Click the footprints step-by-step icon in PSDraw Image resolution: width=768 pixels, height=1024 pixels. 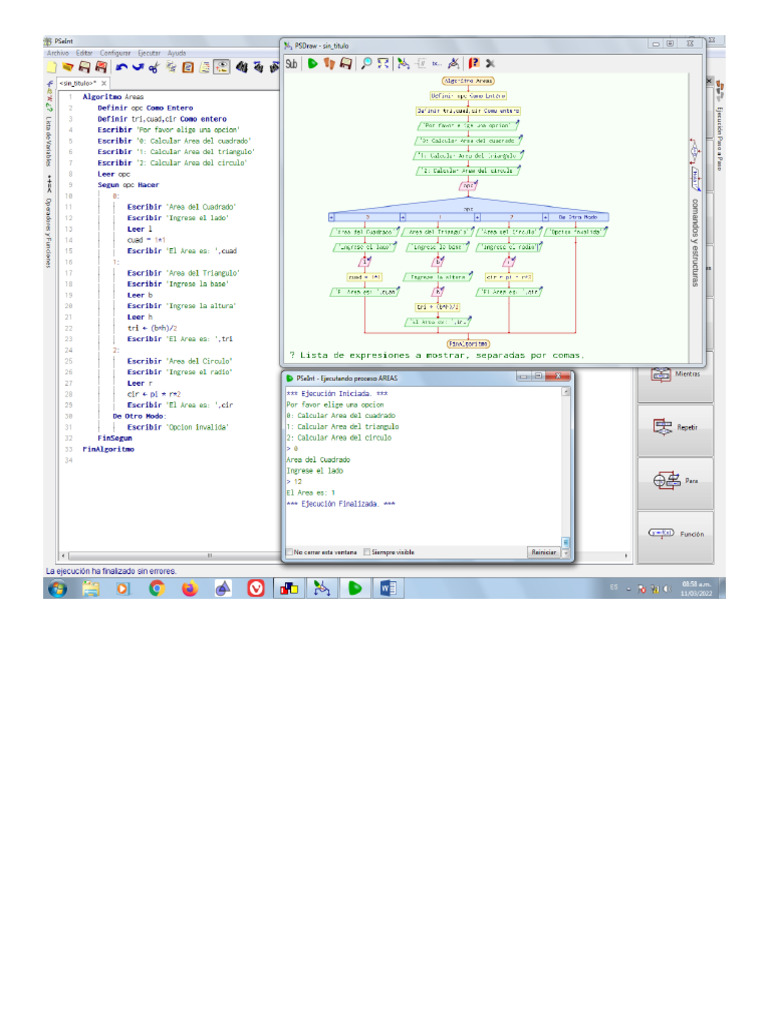tap(328, 63)
